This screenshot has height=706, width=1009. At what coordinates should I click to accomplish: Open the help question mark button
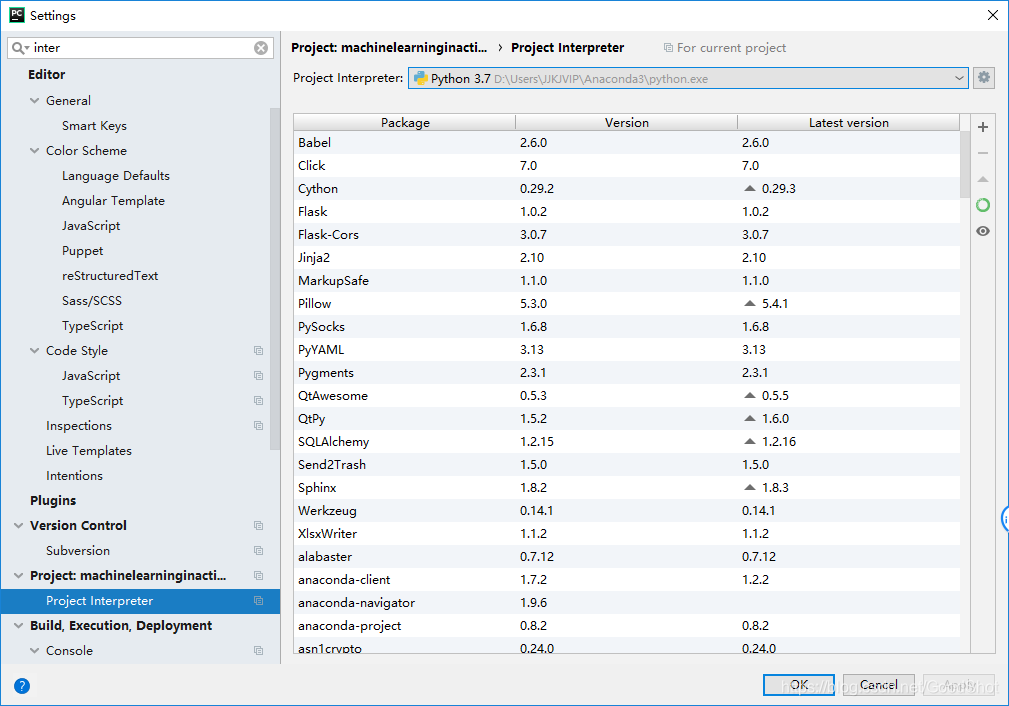(22, 686)
